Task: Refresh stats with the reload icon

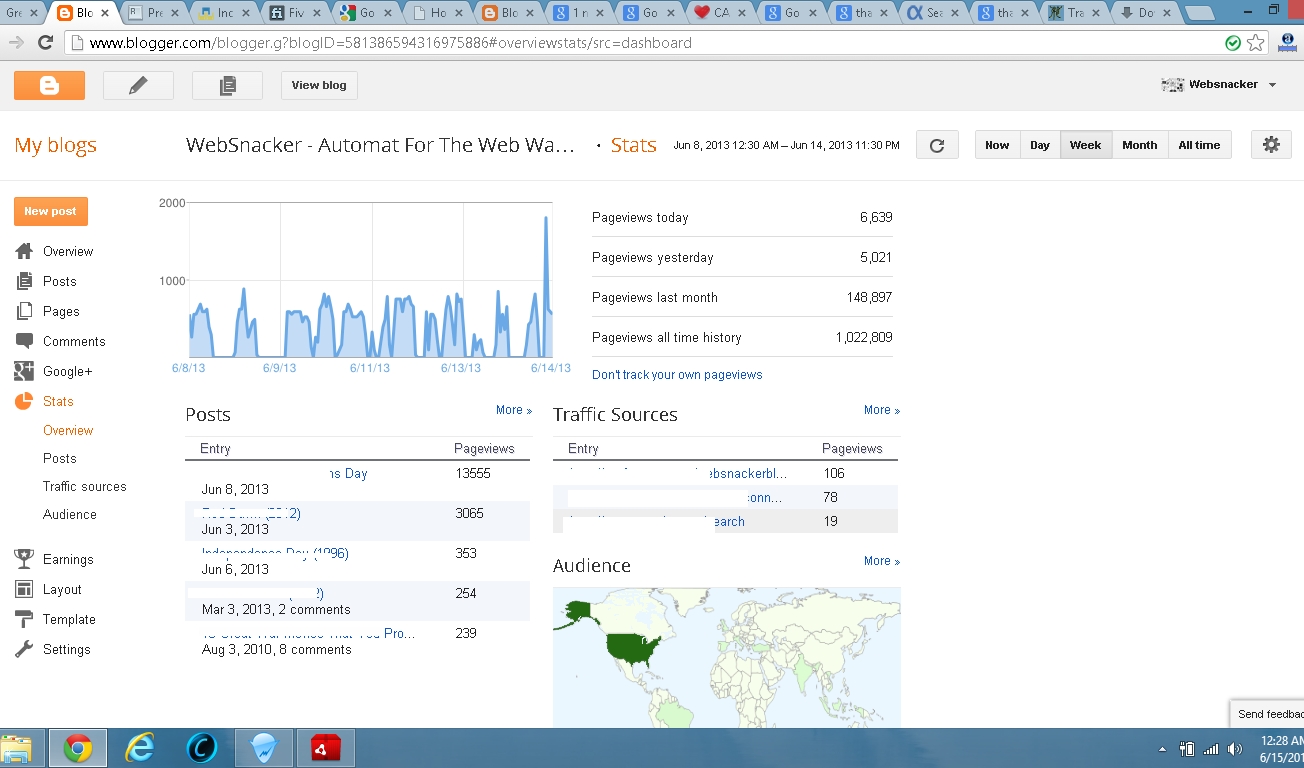Action: (x=937, y=145)
